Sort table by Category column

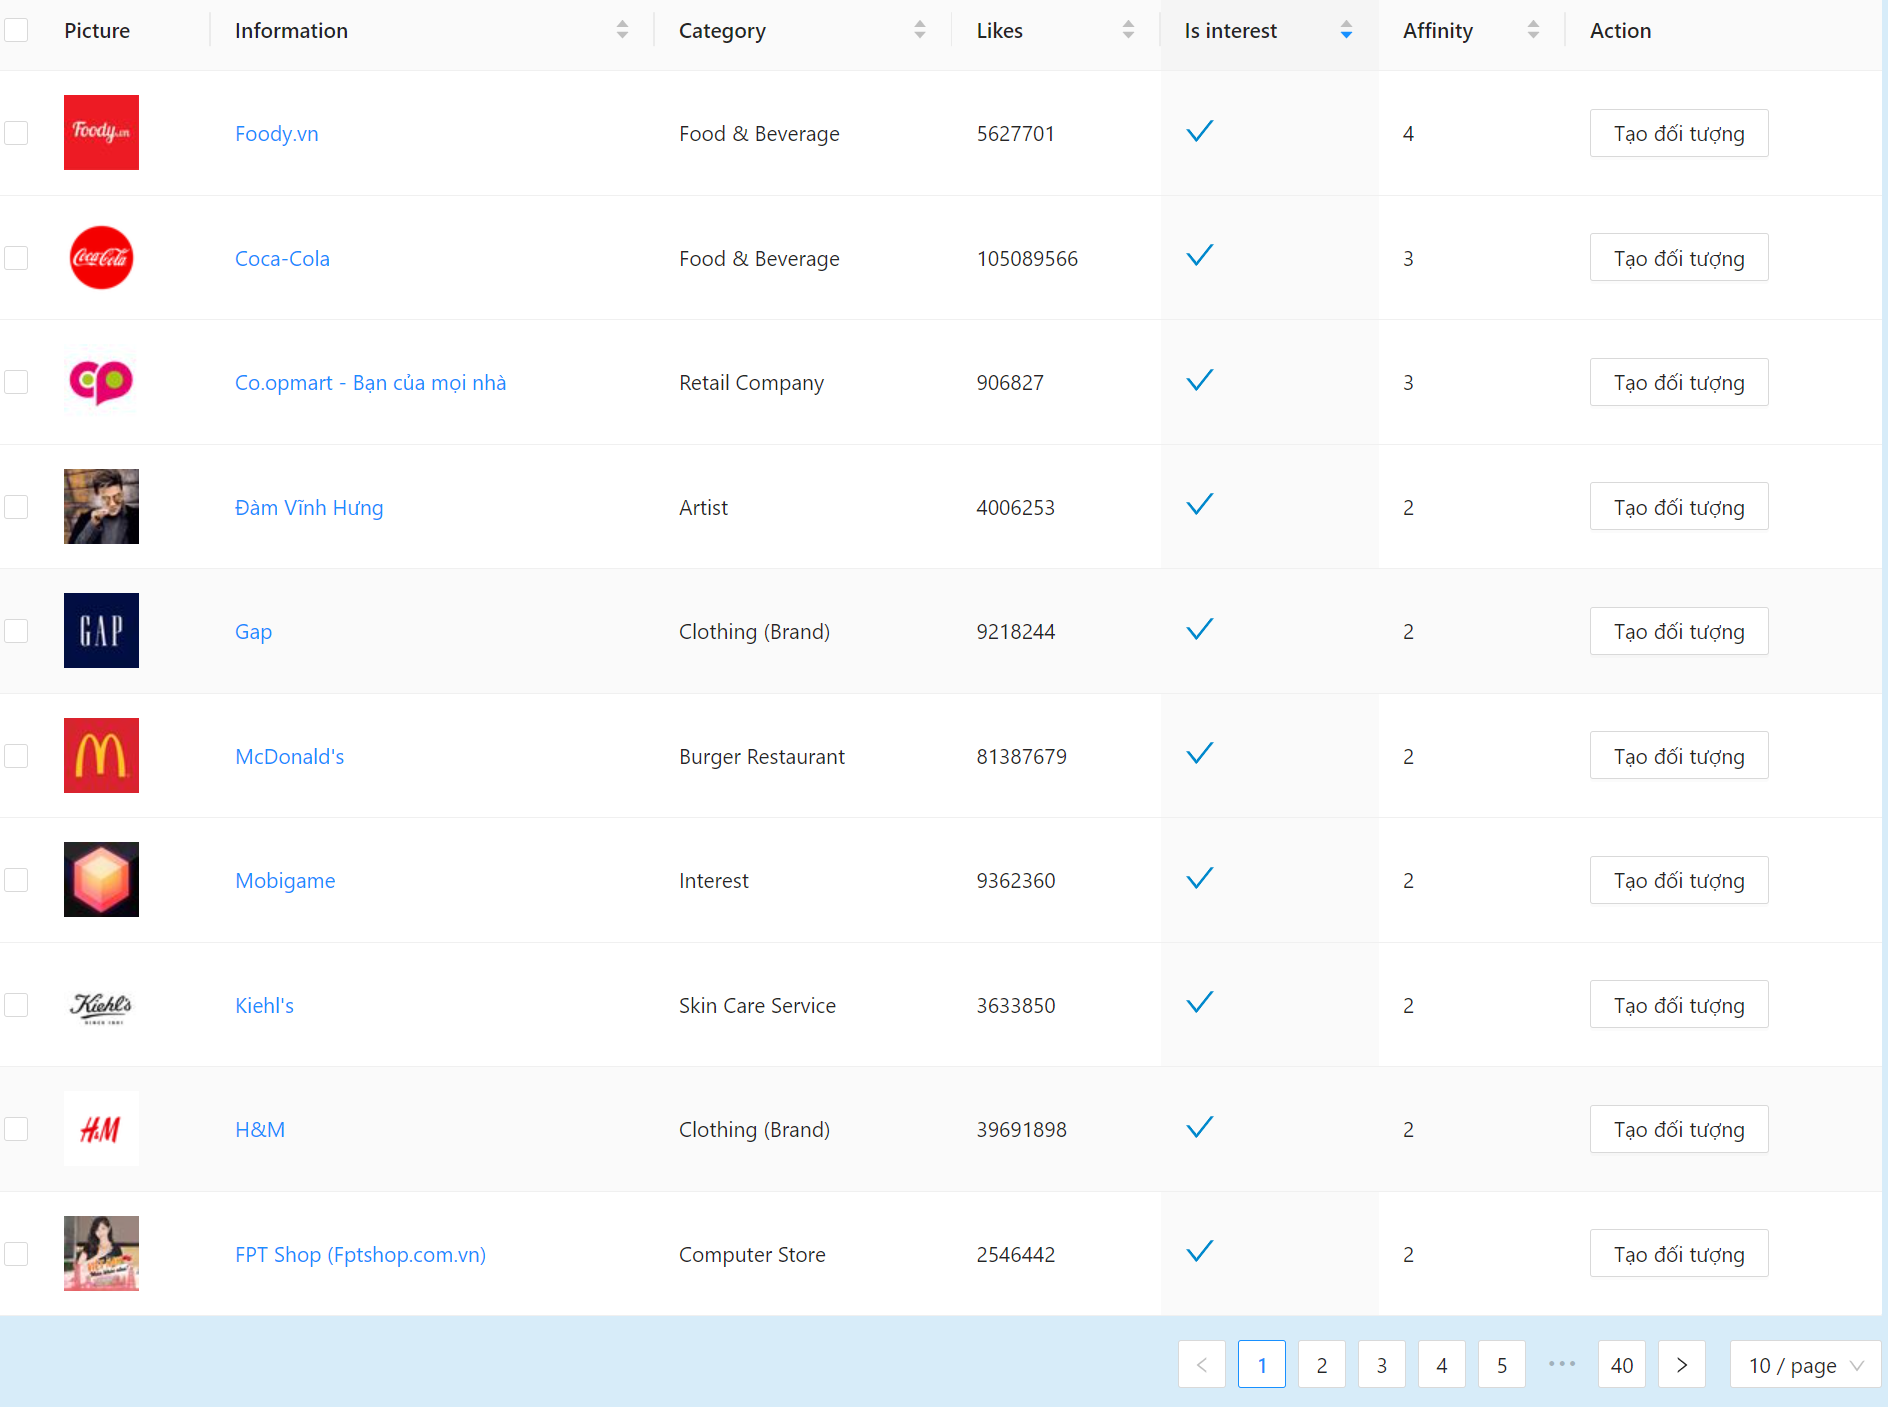(919, 30)
